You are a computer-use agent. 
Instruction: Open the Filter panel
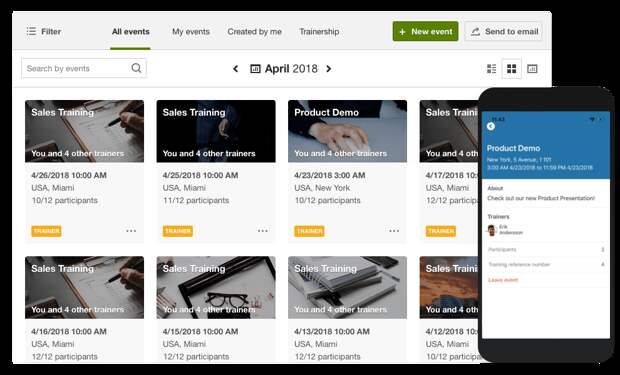coord(43,31)
